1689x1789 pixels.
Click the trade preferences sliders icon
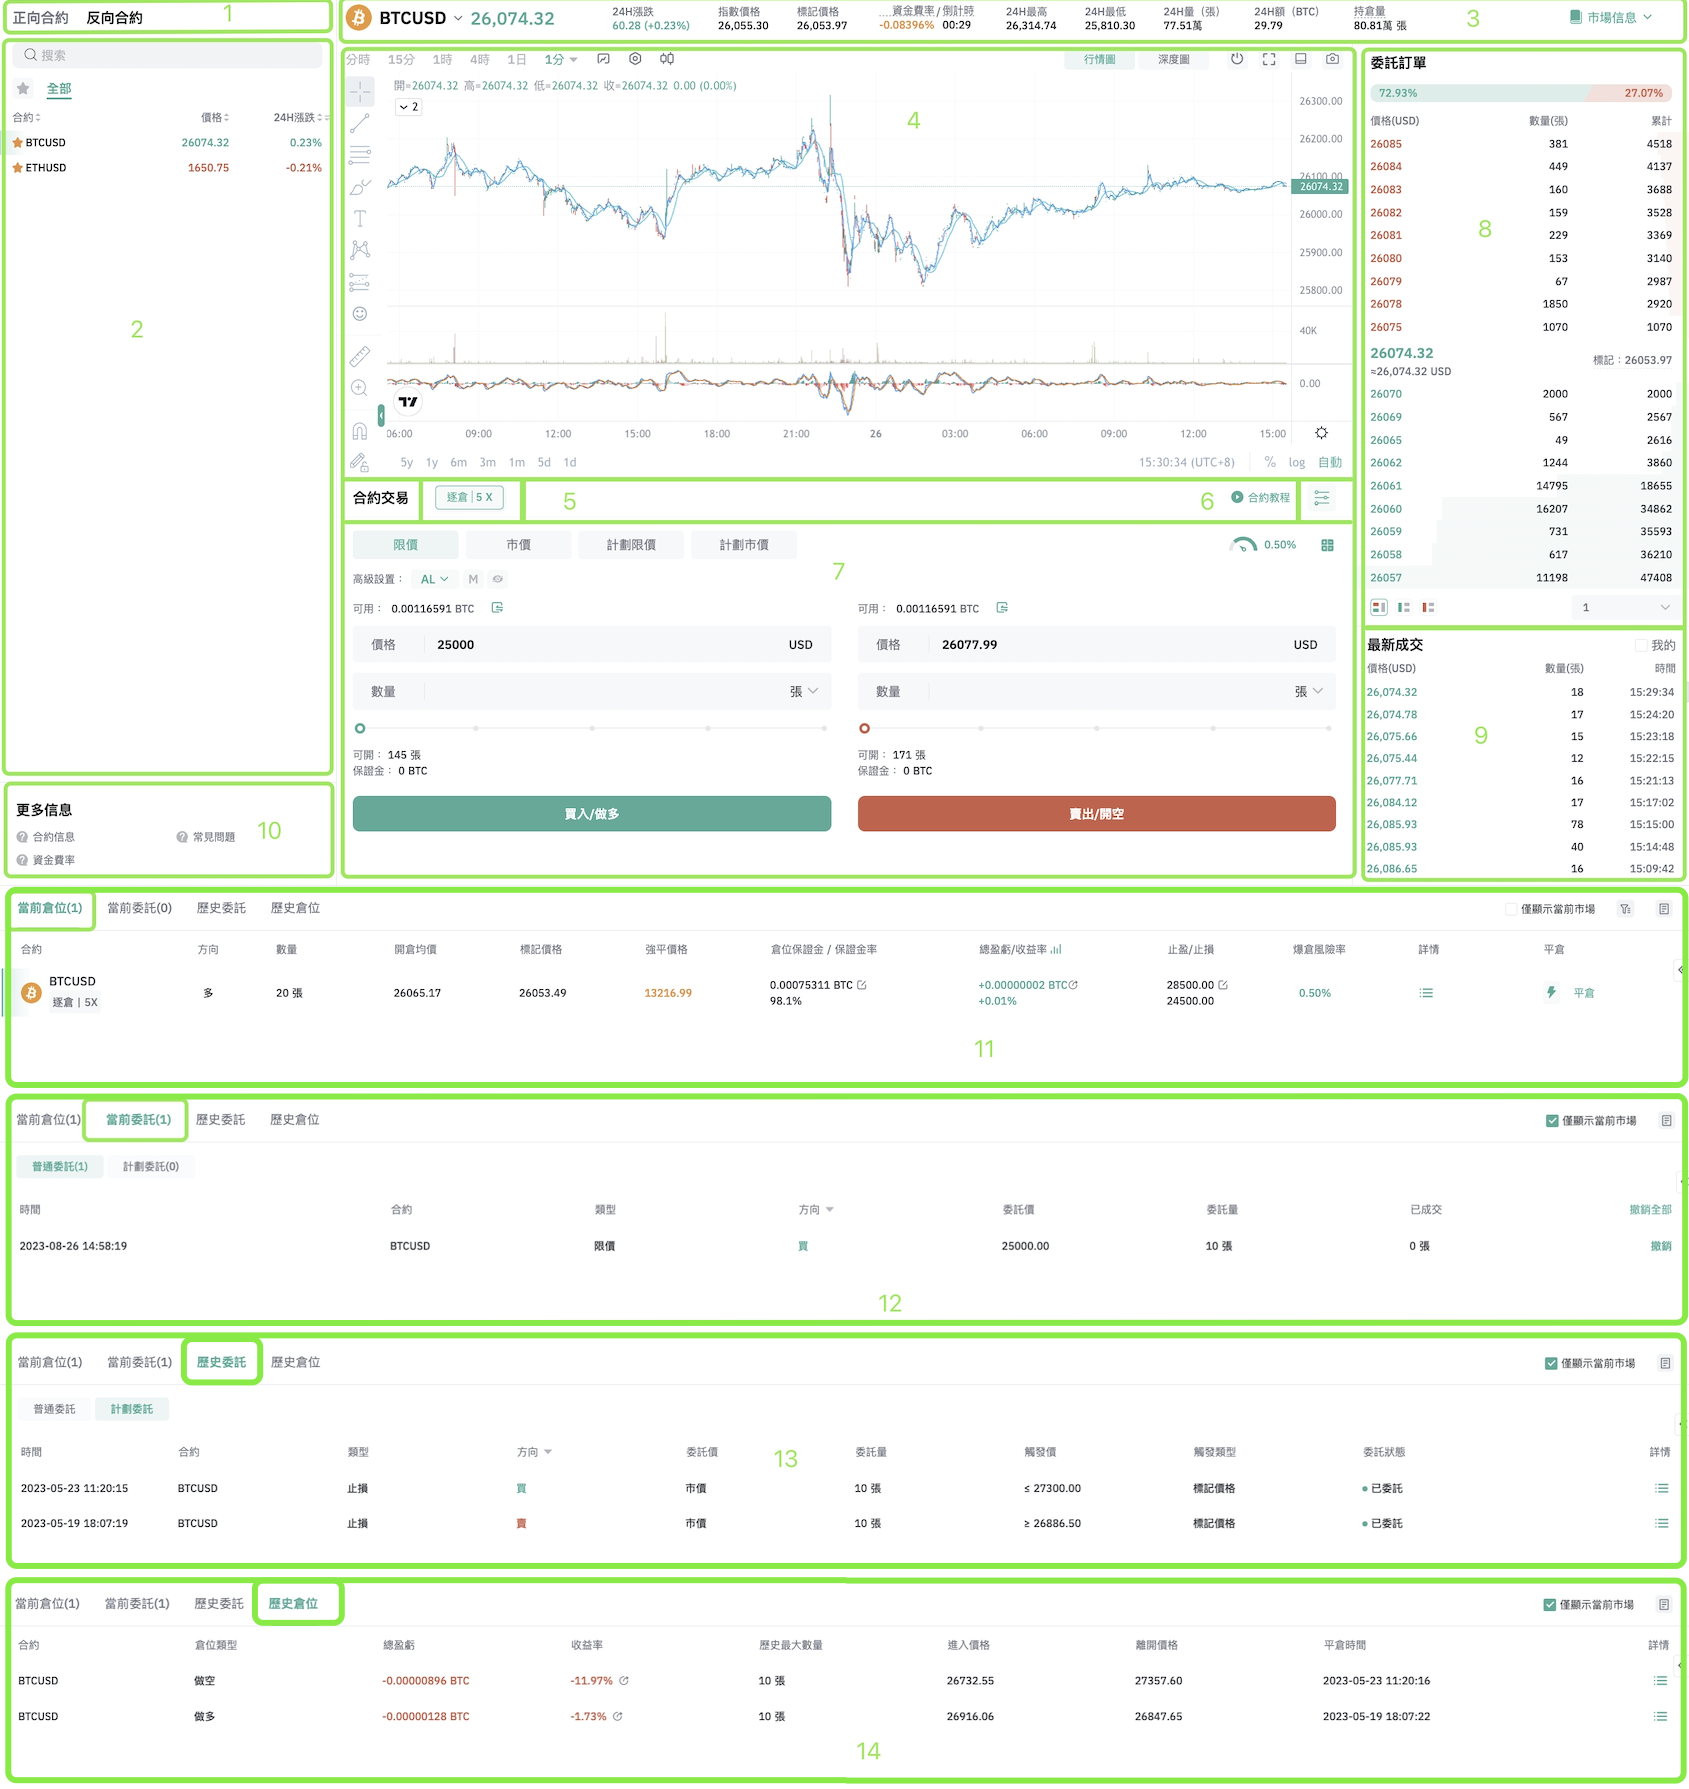point(1322,498)
